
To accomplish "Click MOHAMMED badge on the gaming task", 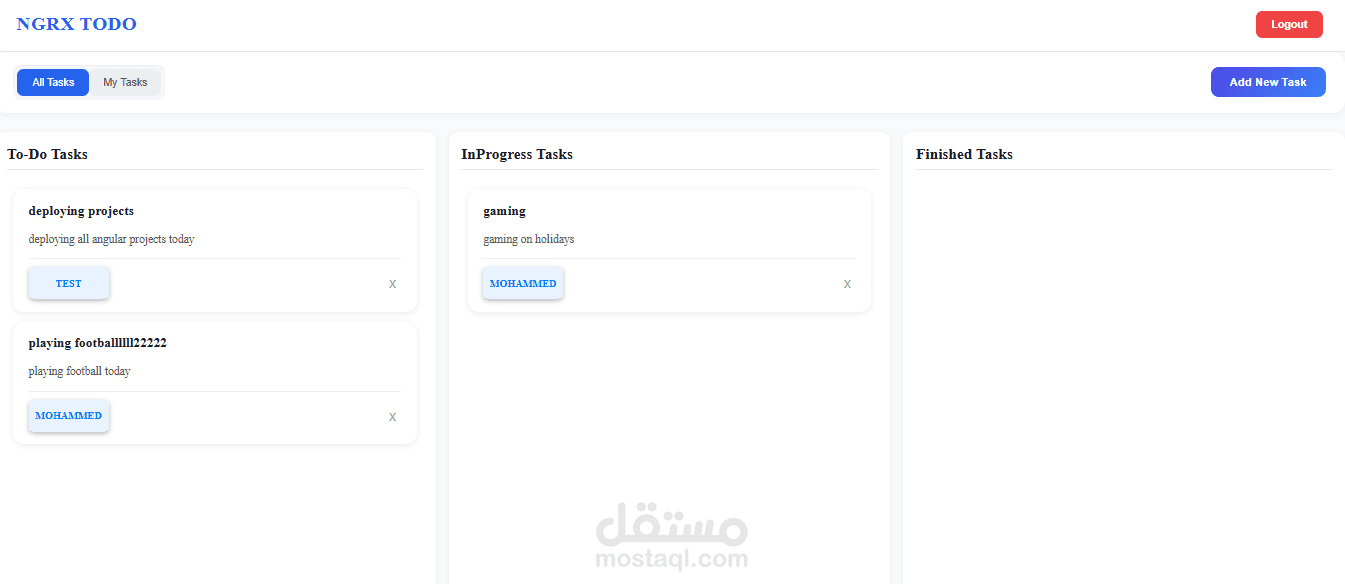I will tap(522, 283).
